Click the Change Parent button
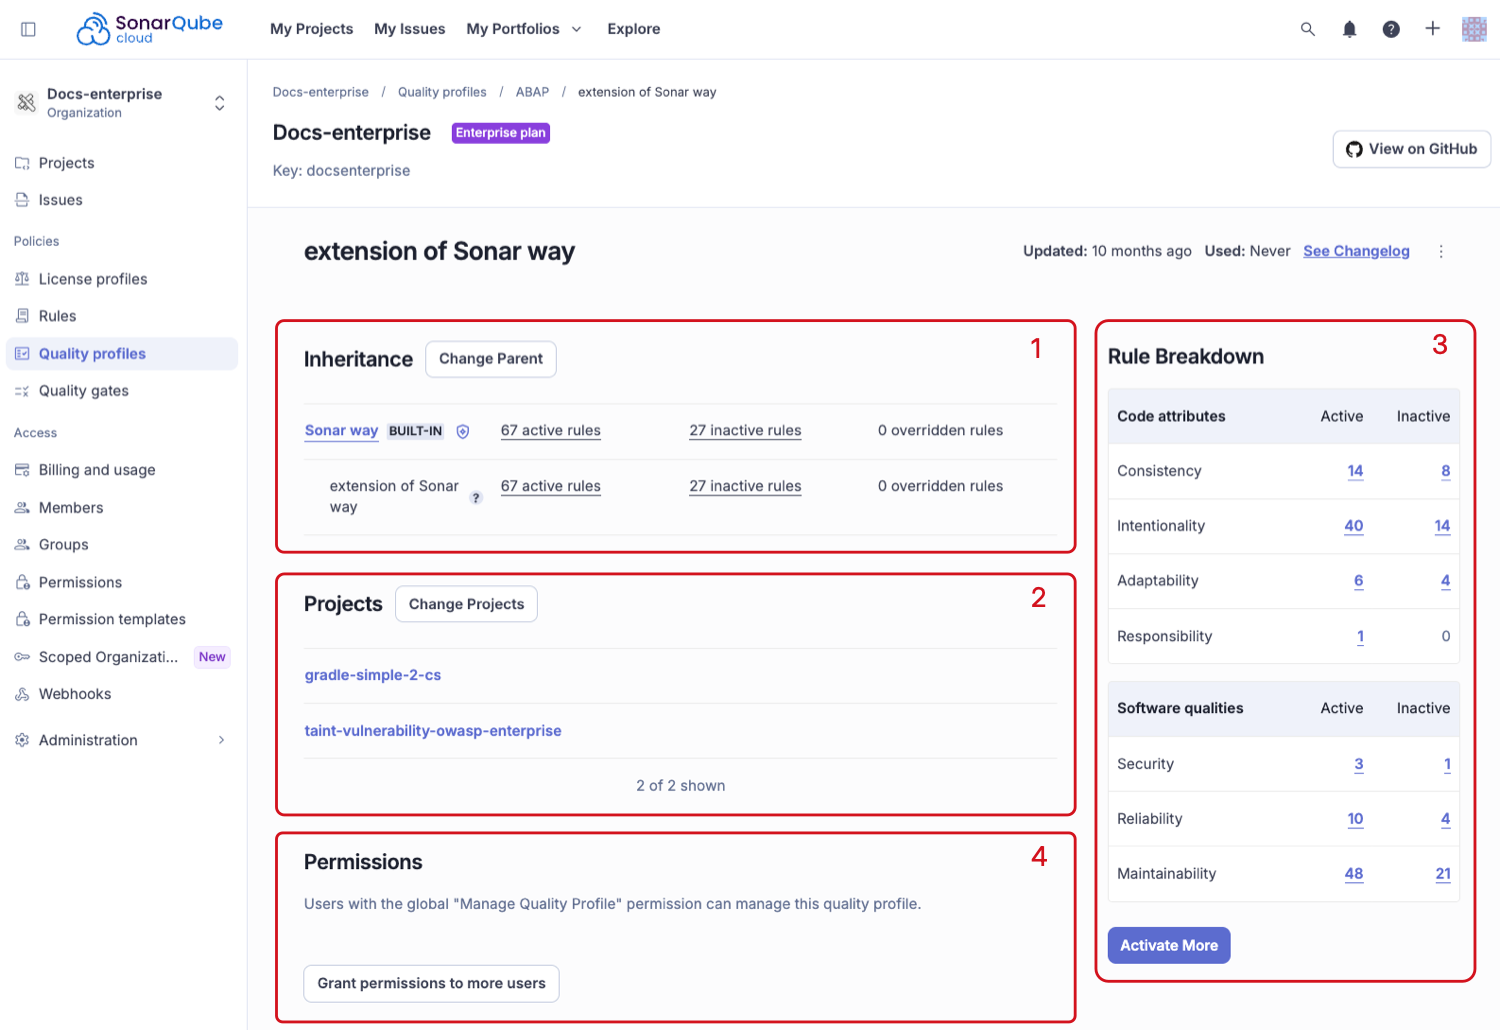This screenshot has width=1500, height=1030. click(490, 359)
